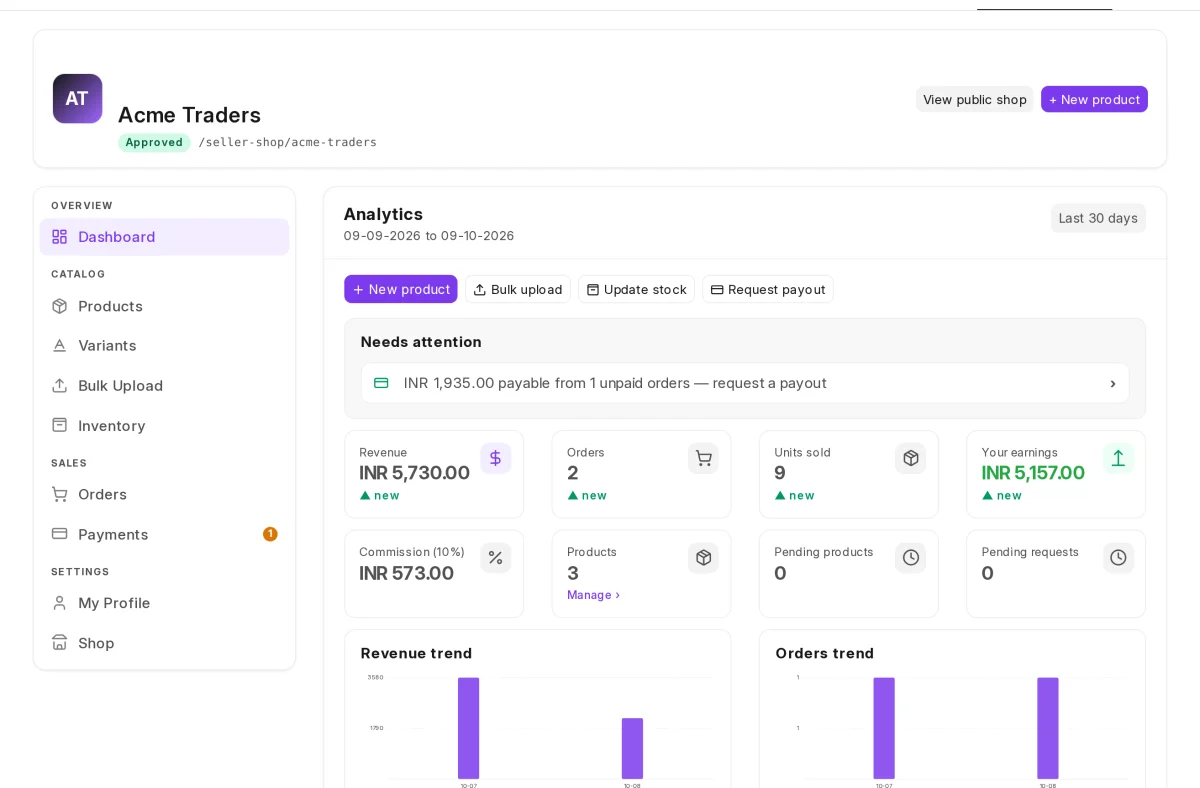This screenshot has height=788, width=1200.
Task: Open Shop settings
Action: click(x=164, y=643)
